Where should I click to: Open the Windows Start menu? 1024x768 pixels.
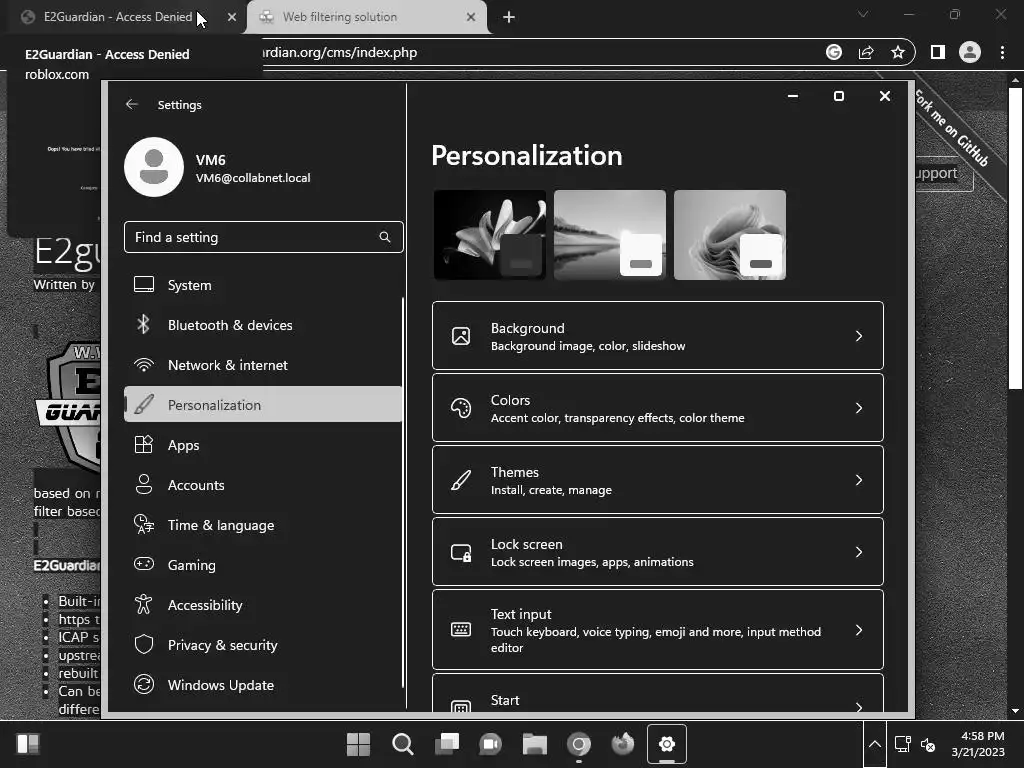tap(359, 744)
